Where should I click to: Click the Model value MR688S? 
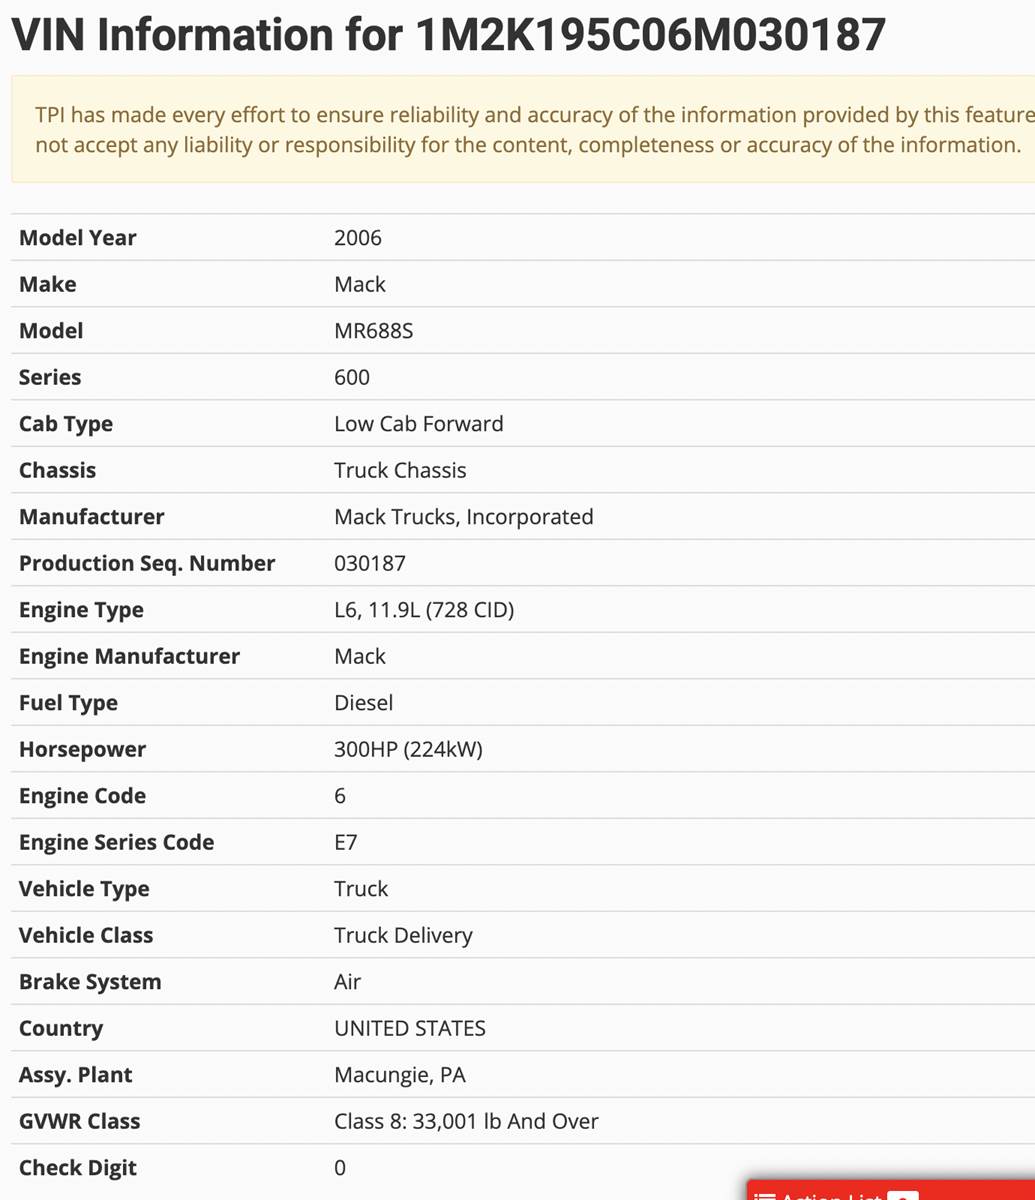point(373,331)
